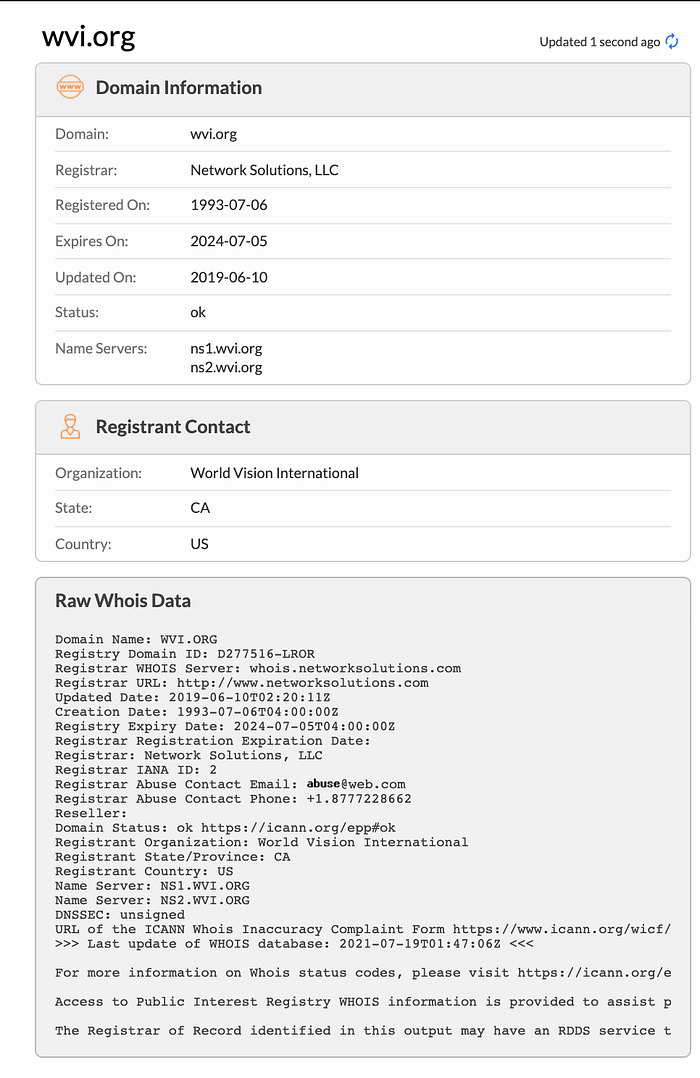Click the raw Name Server: NS1.WVI.ORG line

(153, 886)
